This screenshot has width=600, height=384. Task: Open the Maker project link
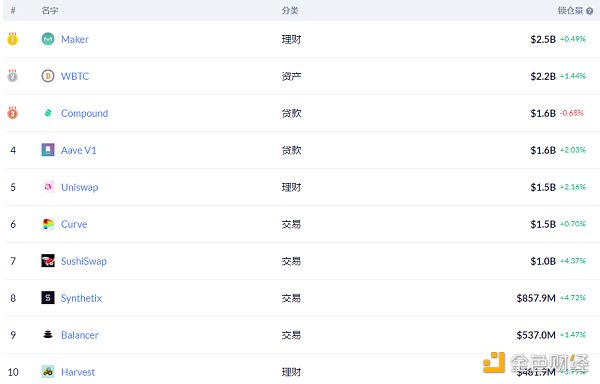coord(75,39)
